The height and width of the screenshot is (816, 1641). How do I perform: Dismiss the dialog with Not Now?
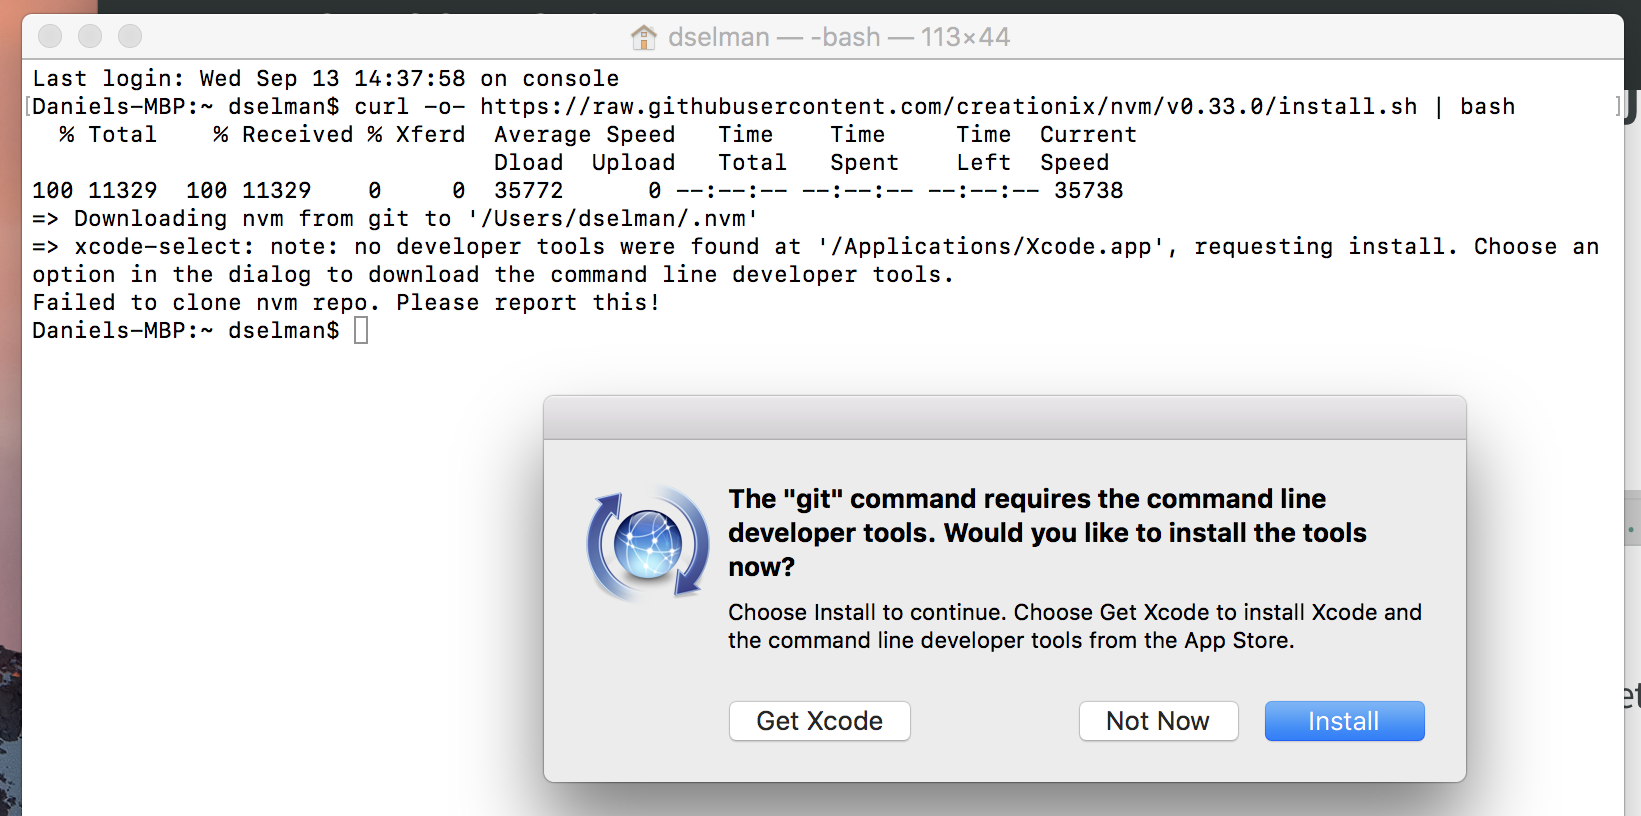1158,721
